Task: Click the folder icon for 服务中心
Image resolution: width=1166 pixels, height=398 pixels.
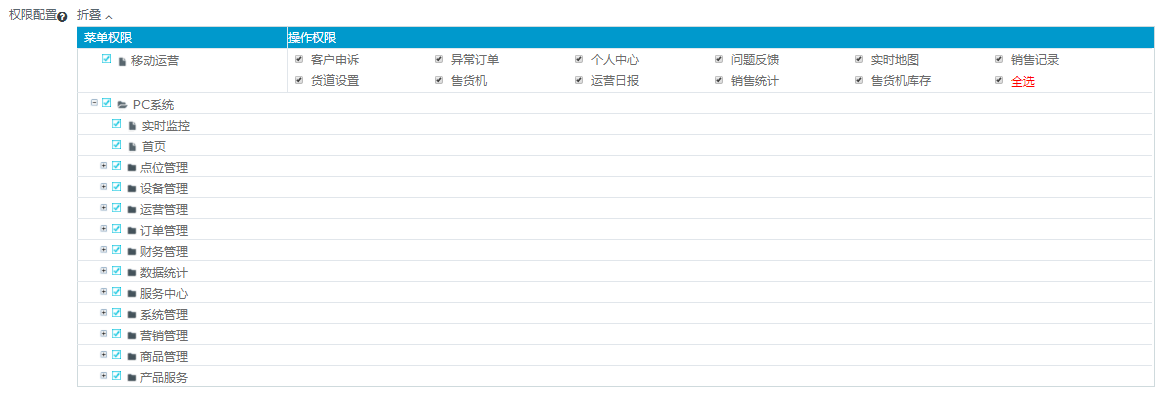Action: [x=132, y=294]
